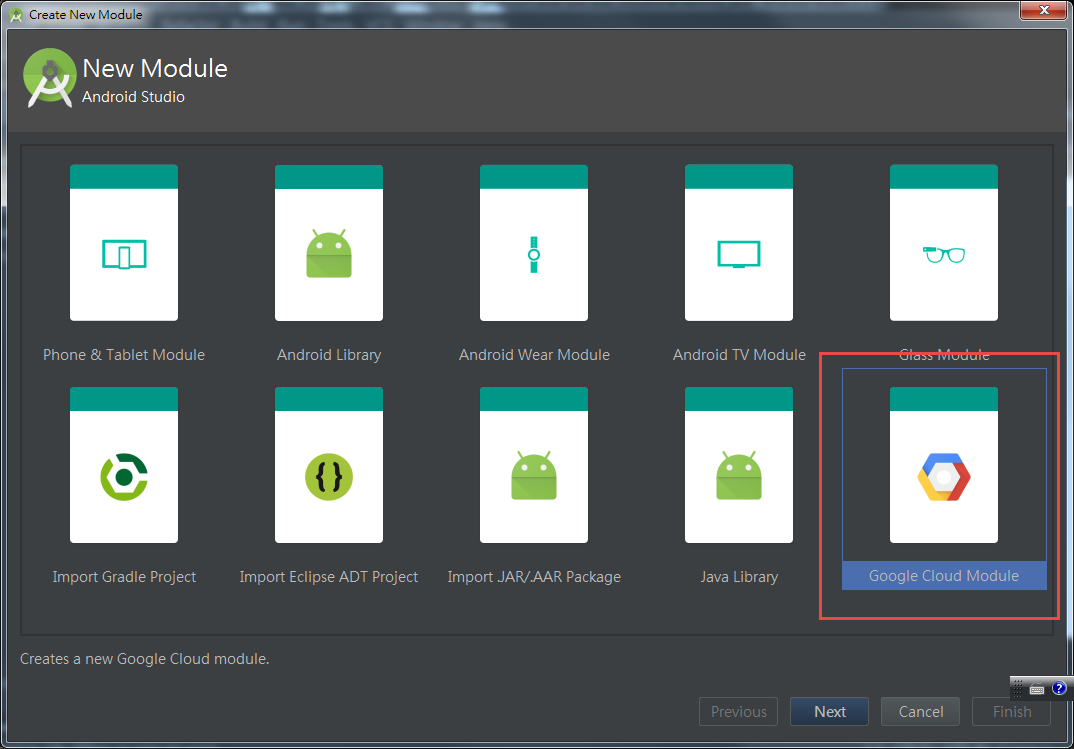The height and width of the screenshot is (749, 1074).
Task: Go back with the Previous button
Action: coord(738,711)
